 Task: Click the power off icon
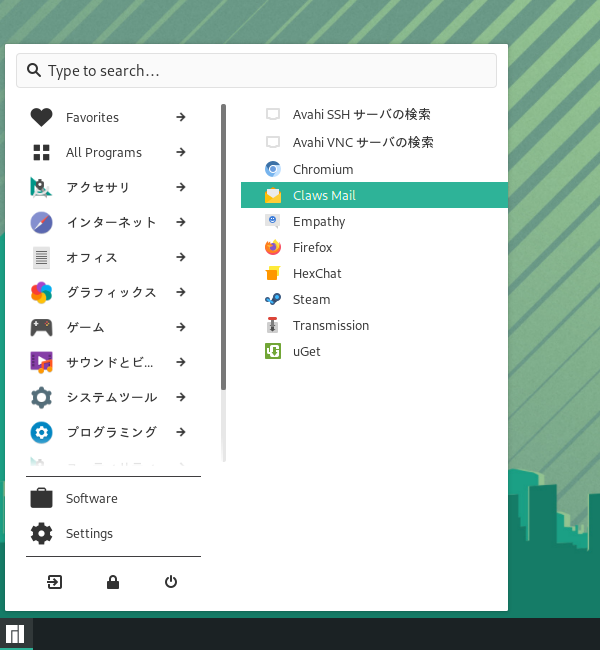(x=171, y=582)
